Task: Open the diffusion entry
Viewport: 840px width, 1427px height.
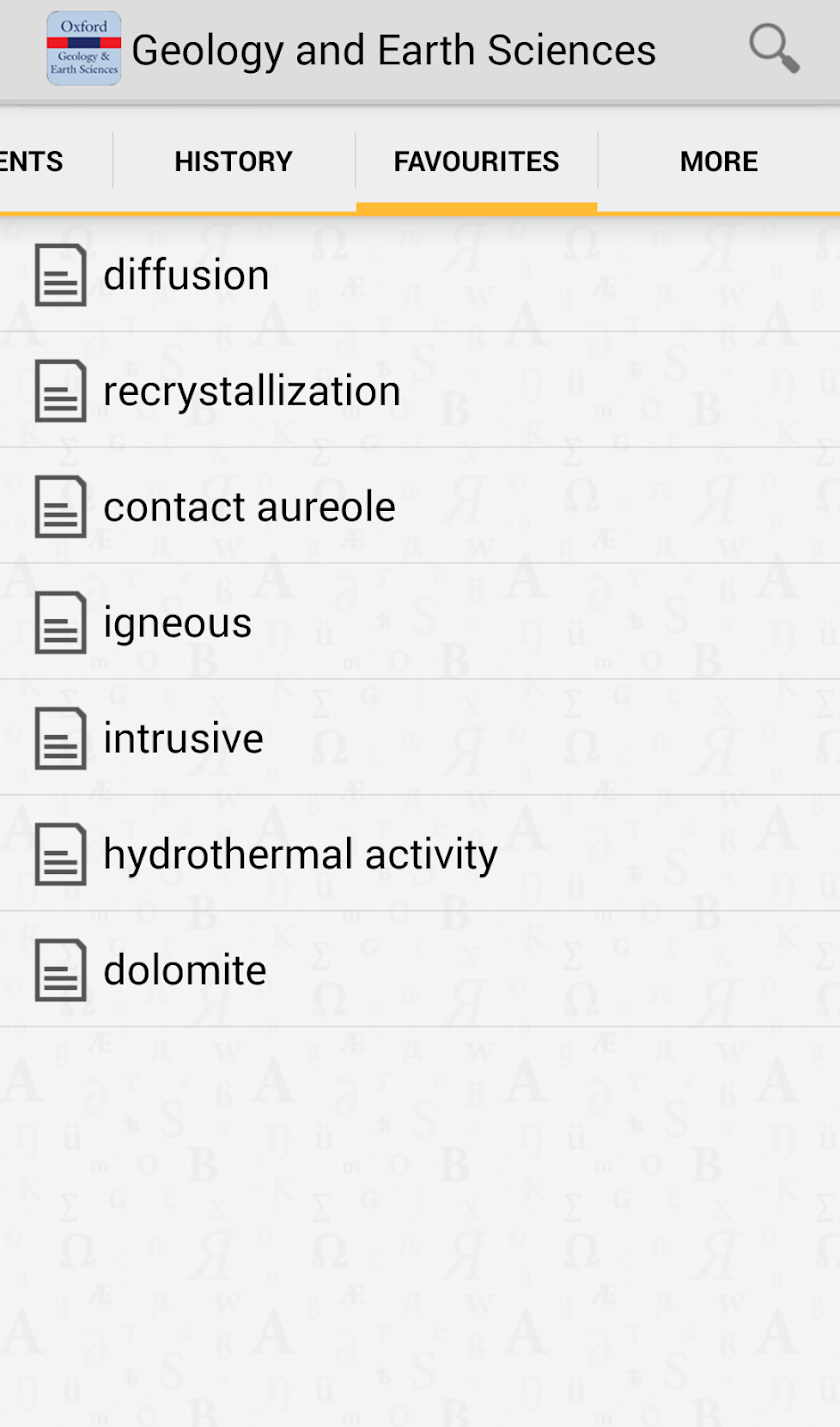Action: (x=186, y=275)
